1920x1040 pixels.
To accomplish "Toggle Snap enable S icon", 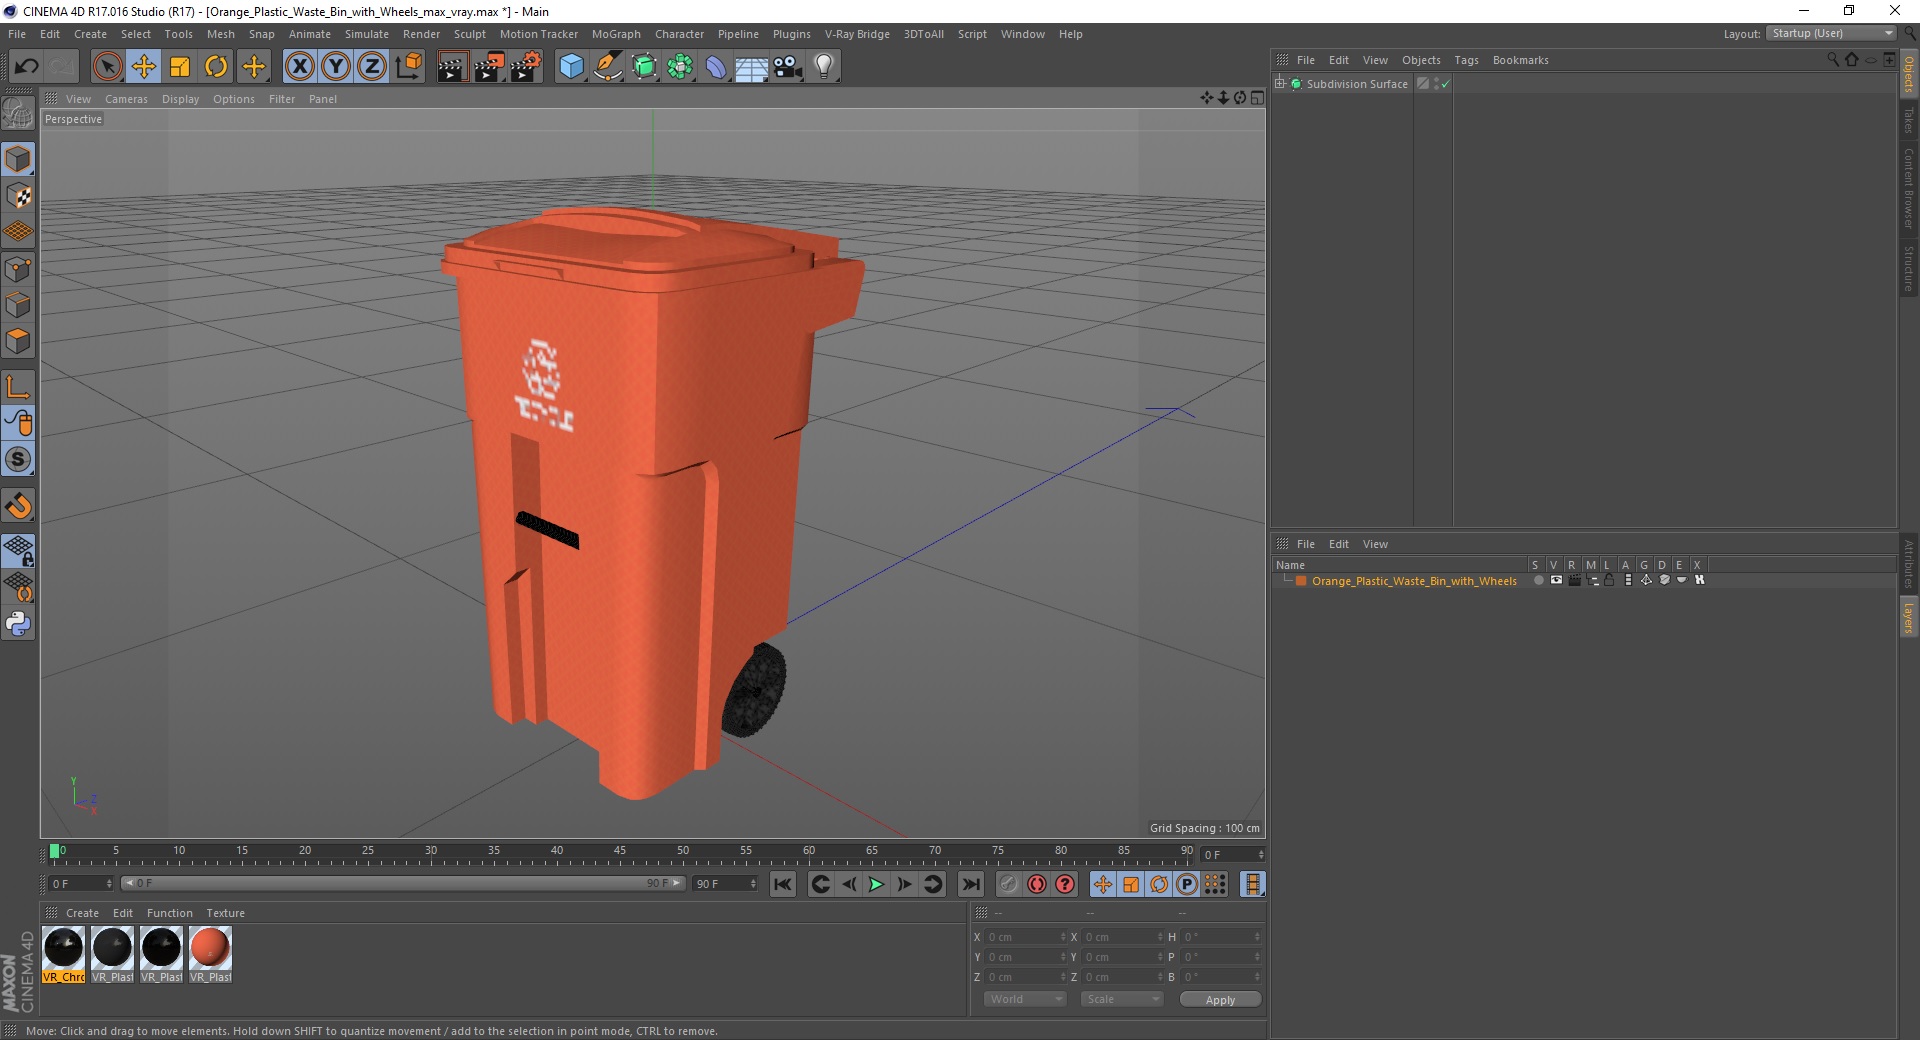I will [18, 459].
